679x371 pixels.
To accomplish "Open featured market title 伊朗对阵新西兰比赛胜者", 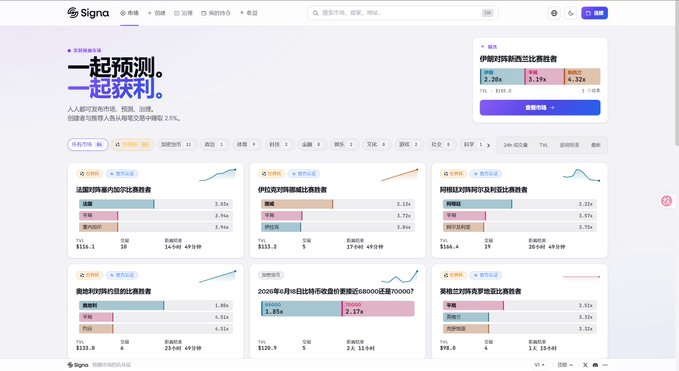I will tap(518, 59).
